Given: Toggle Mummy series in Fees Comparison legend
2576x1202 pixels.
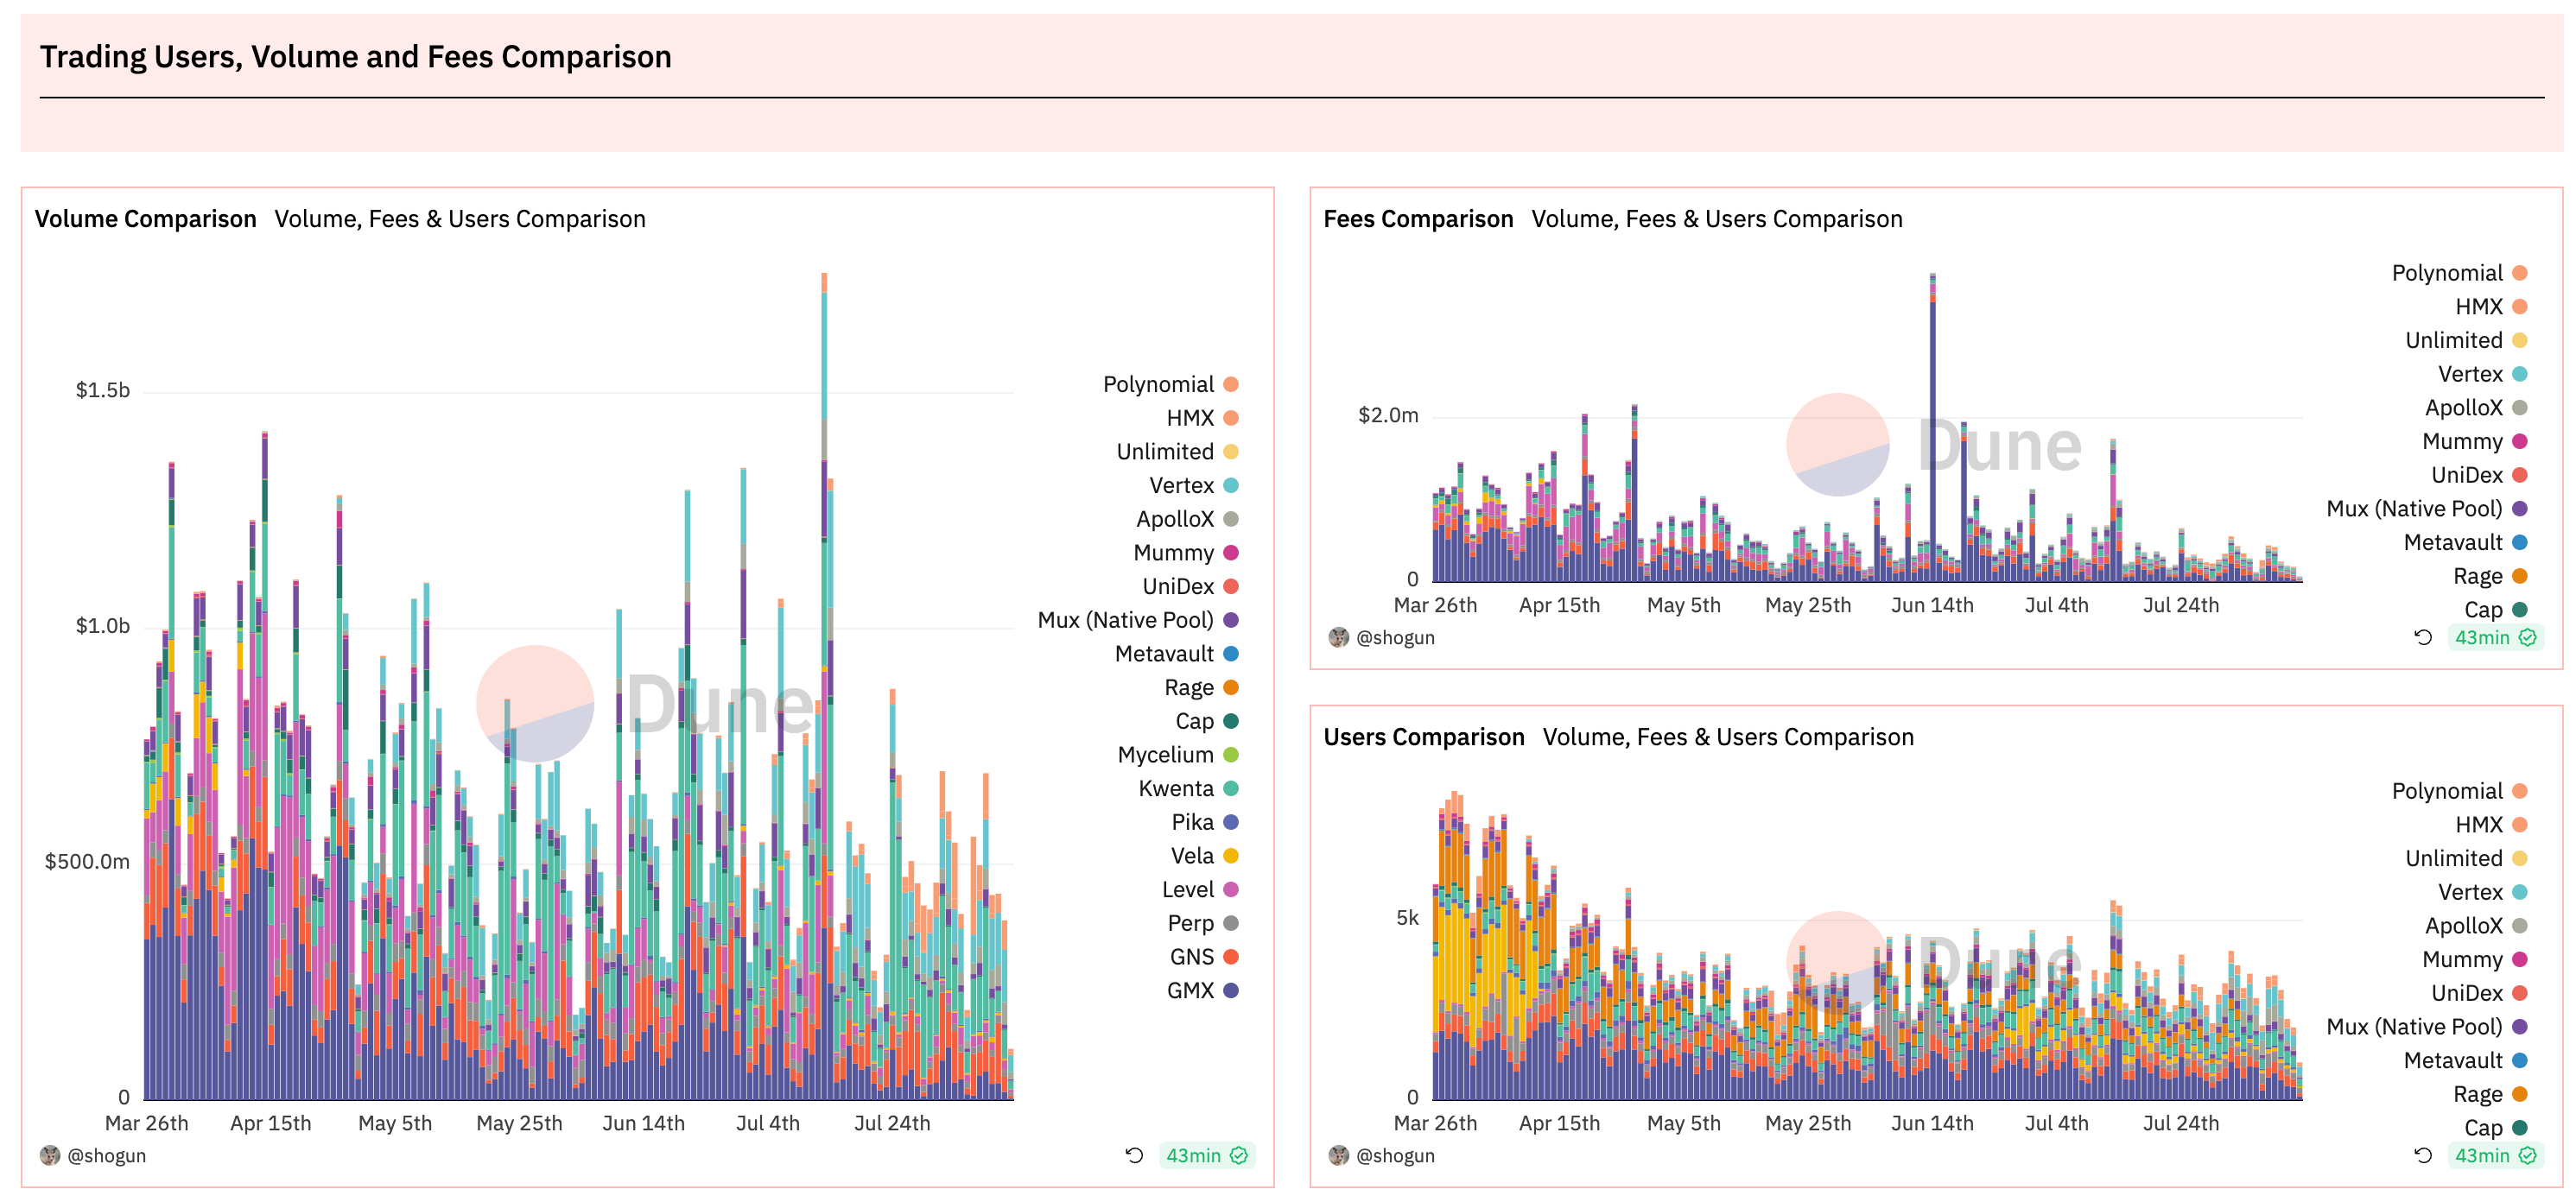Looking at the screenshot, I should click(x=2475, y=441).
